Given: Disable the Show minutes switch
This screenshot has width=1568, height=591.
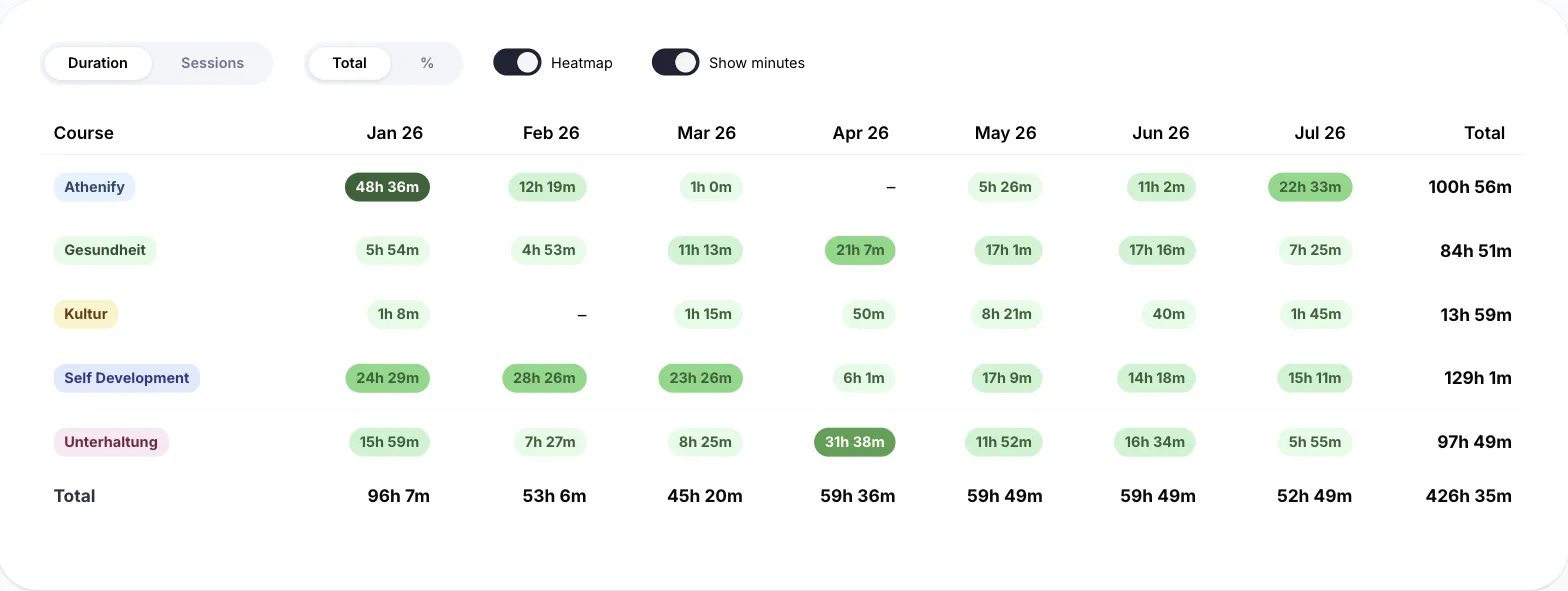Looking at the screenshot, I should (676, 63).
